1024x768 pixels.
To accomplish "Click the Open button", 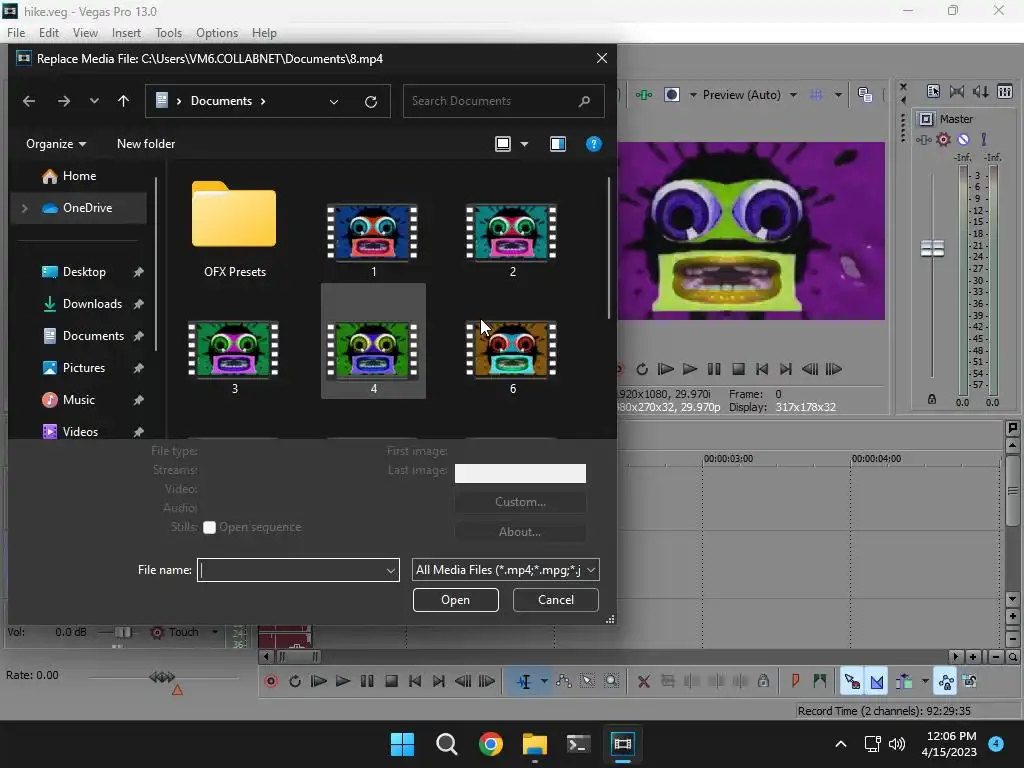I will click(x=456, y=600).
